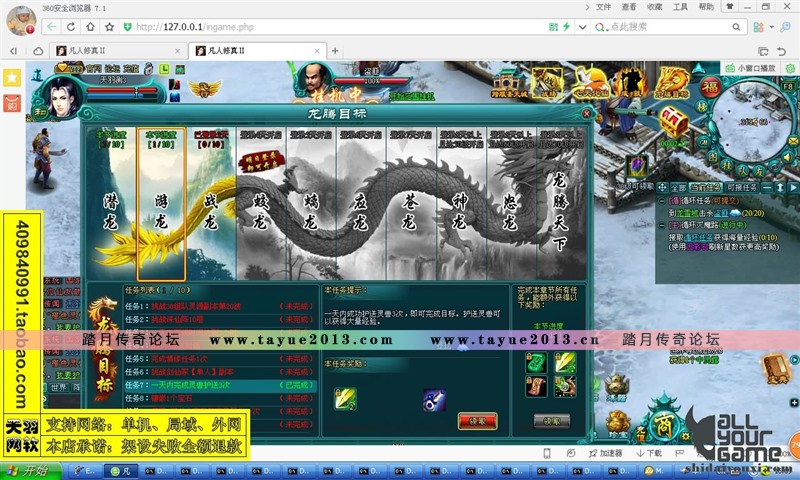Collapse the 循环灭魔路 quest entry
This screenshot has width=800, height=480.
pos(661,224)
